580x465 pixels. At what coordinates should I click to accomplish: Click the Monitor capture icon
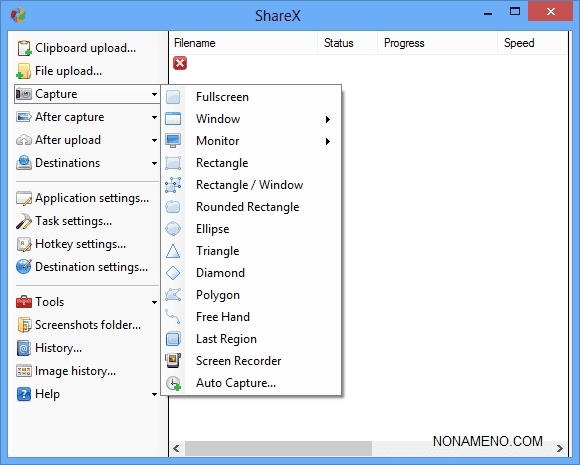pos(173,141)
